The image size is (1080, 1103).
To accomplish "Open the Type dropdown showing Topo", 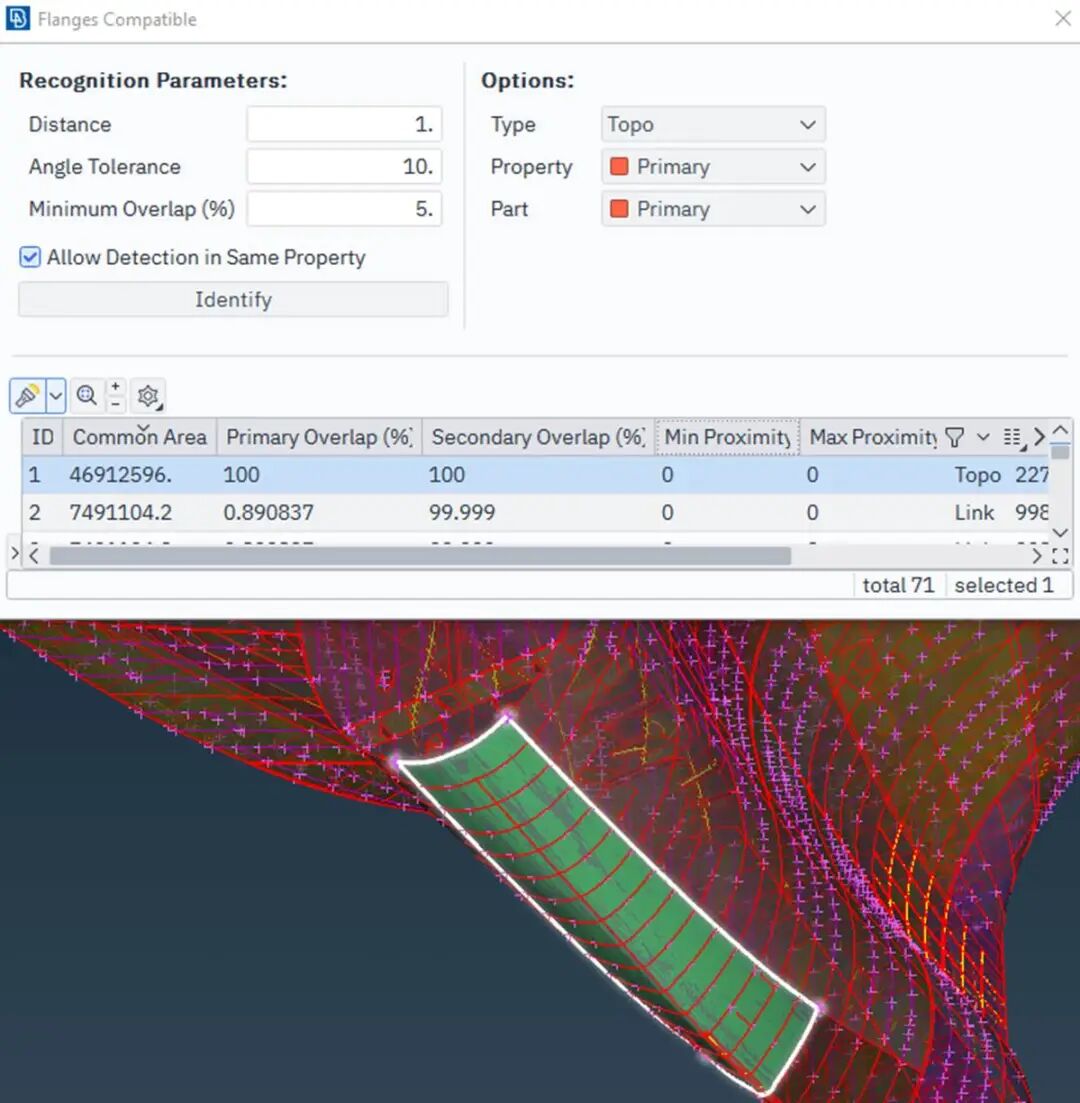I will [712, 125].
